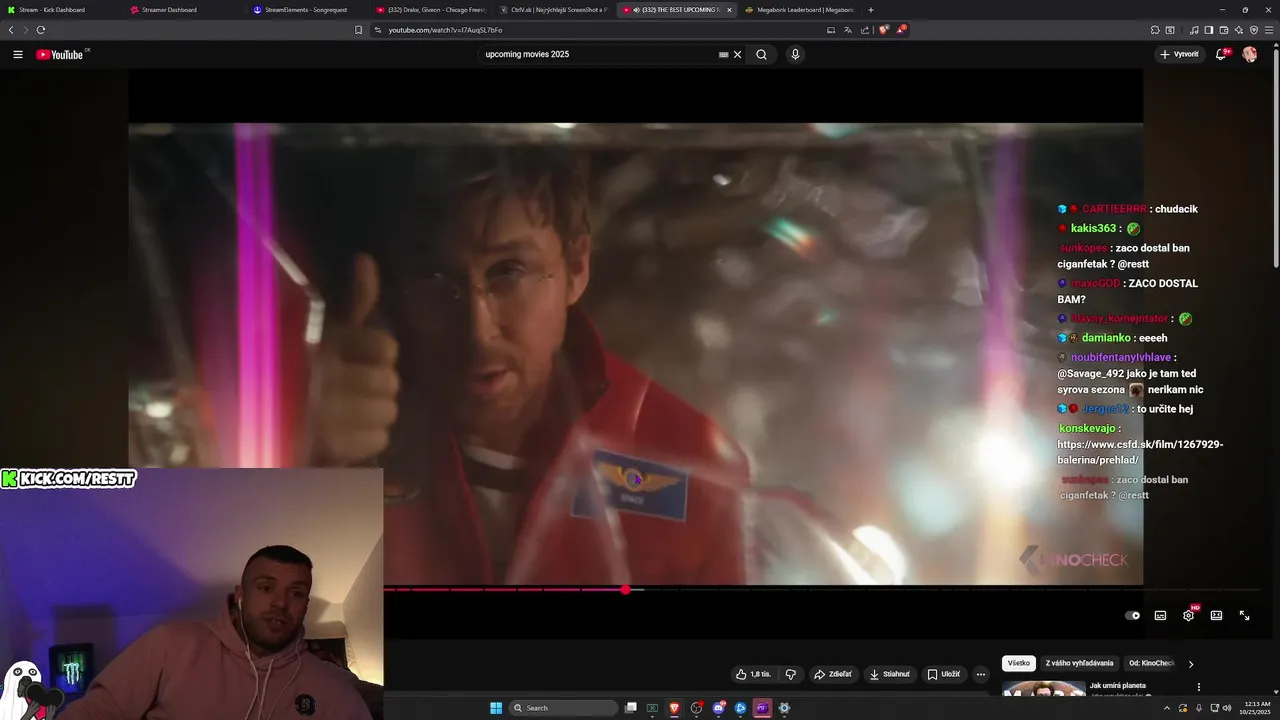
Task: Open more actions ellipsis under video
Action: [981, 674]
